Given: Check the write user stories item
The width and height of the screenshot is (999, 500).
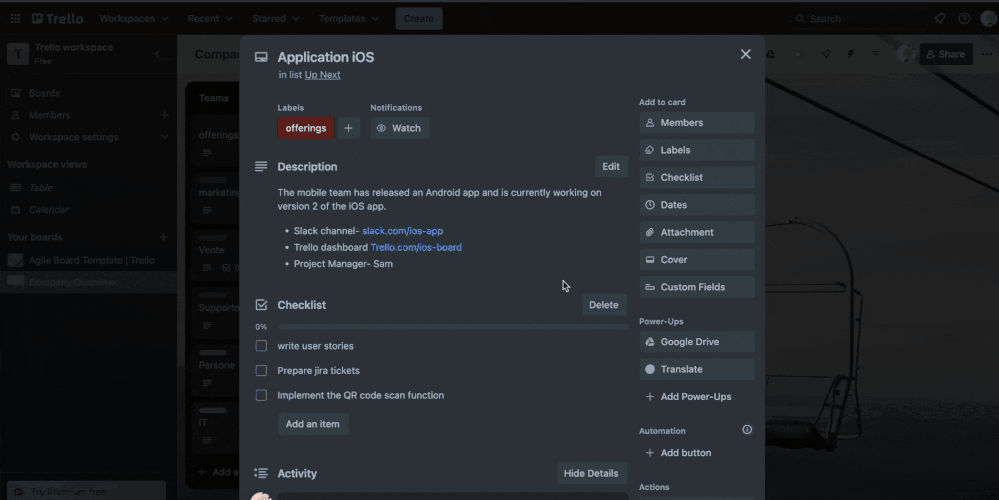Looking at the screenshot, I should (261, 346).
